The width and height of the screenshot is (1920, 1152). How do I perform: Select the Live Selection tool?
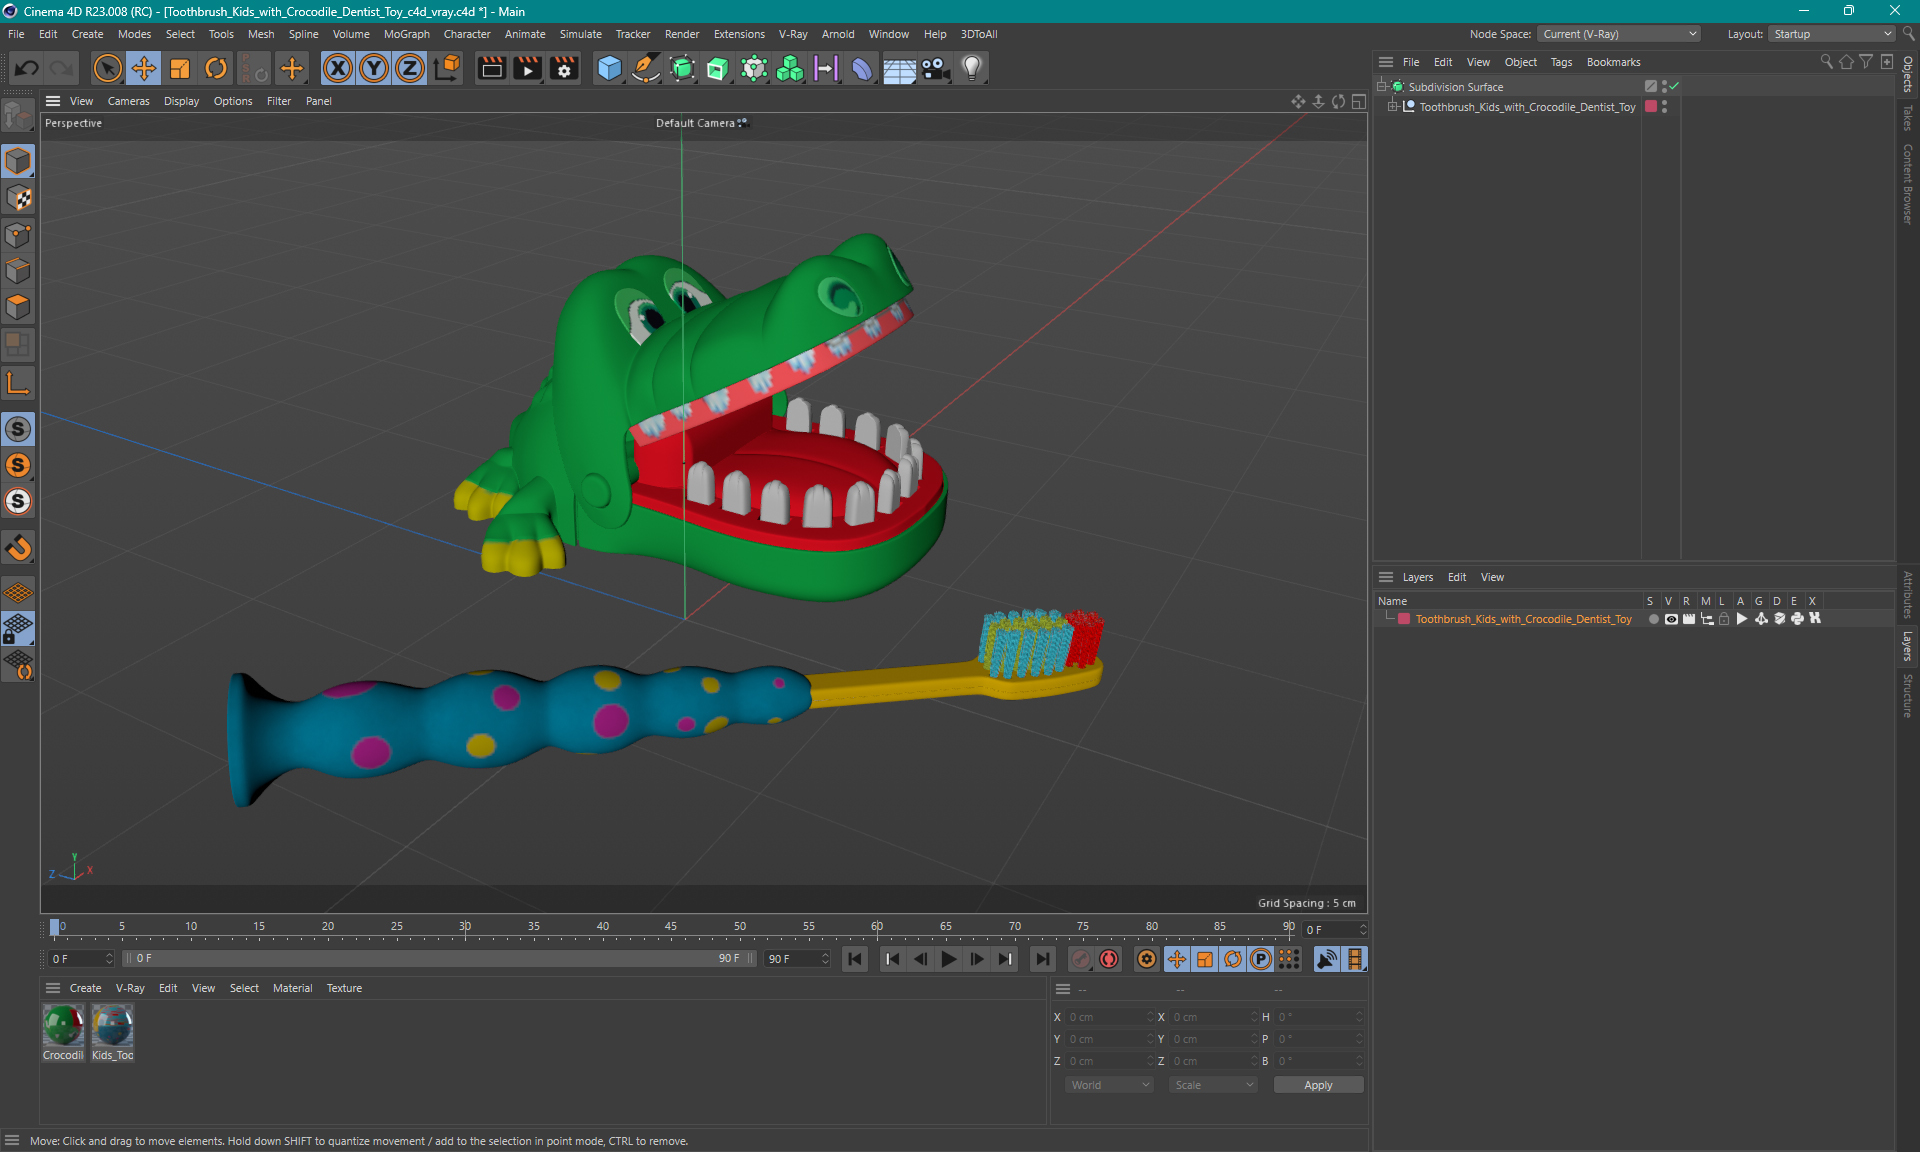107,68
